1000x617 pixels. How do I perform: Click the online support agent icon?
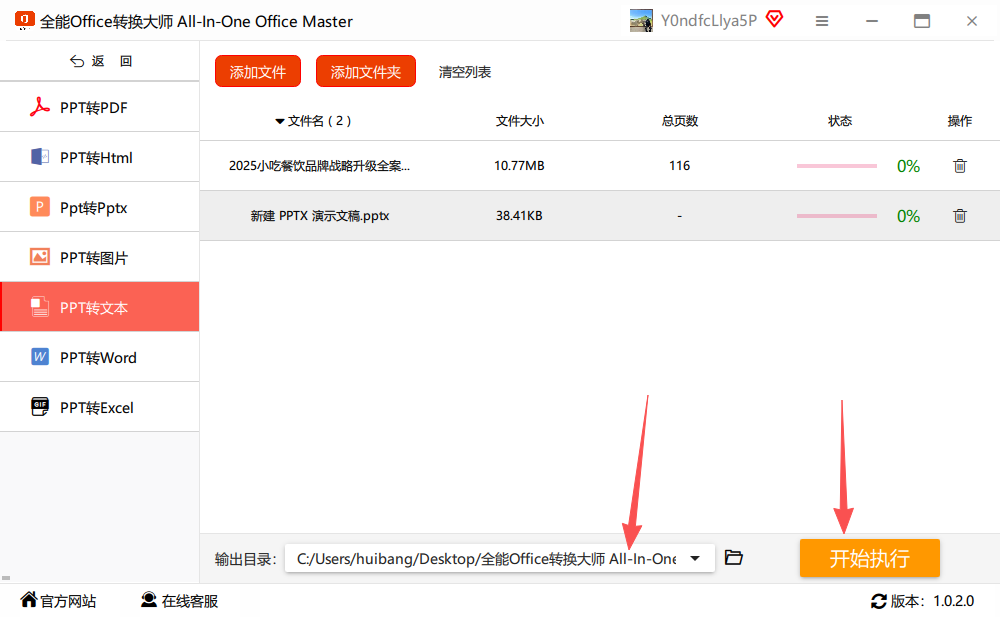pyautogui.click(x=149, y=600)
